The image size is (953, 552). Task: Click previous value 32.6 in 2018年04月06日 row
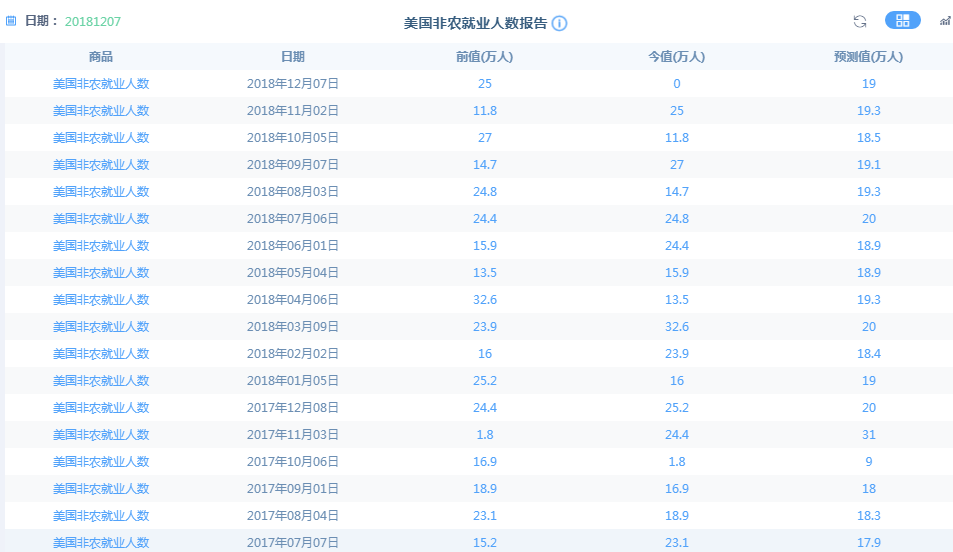tap(484, 300)
